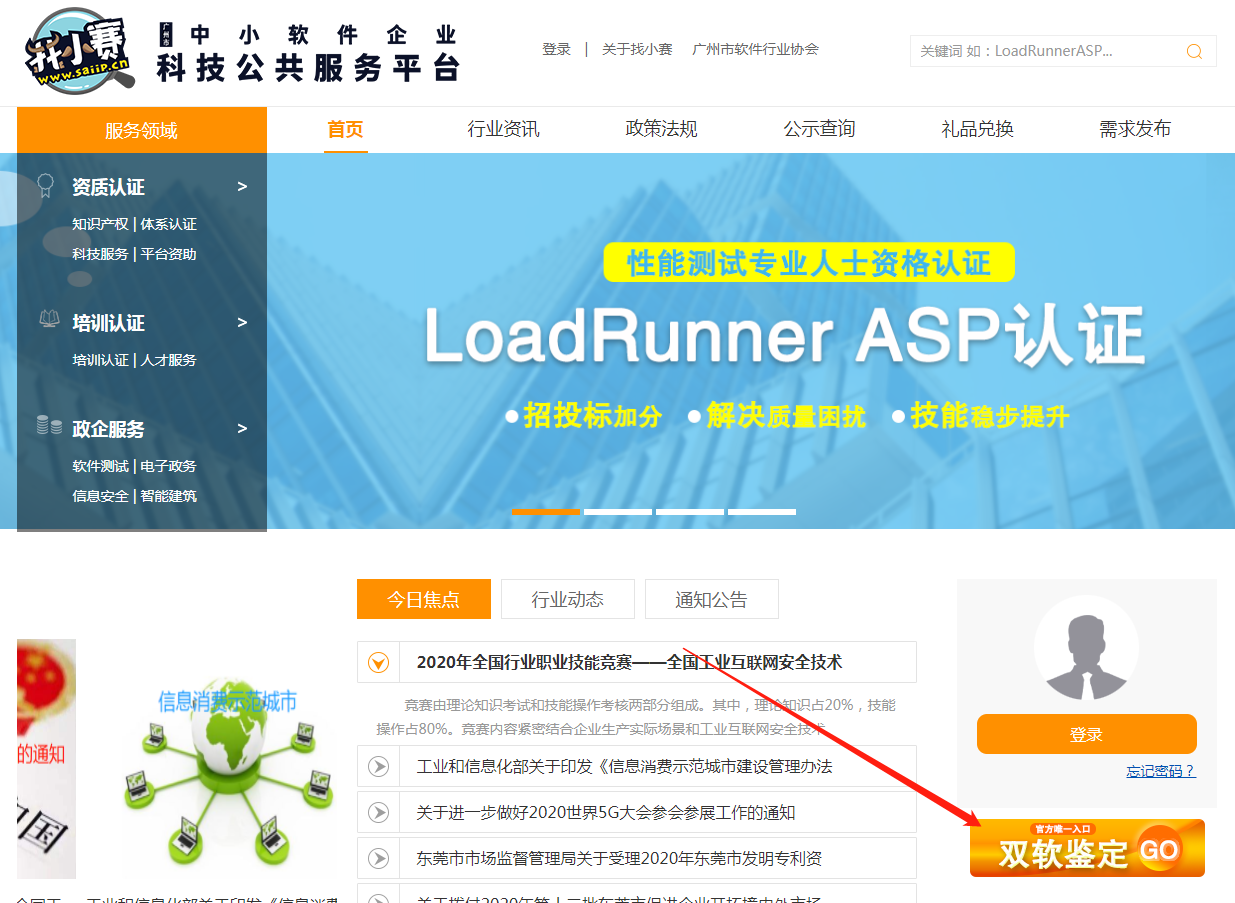1235x903 pixels.
Task: Click the 政企服务 coin stack icon
Action: click(x=49, y=426)
